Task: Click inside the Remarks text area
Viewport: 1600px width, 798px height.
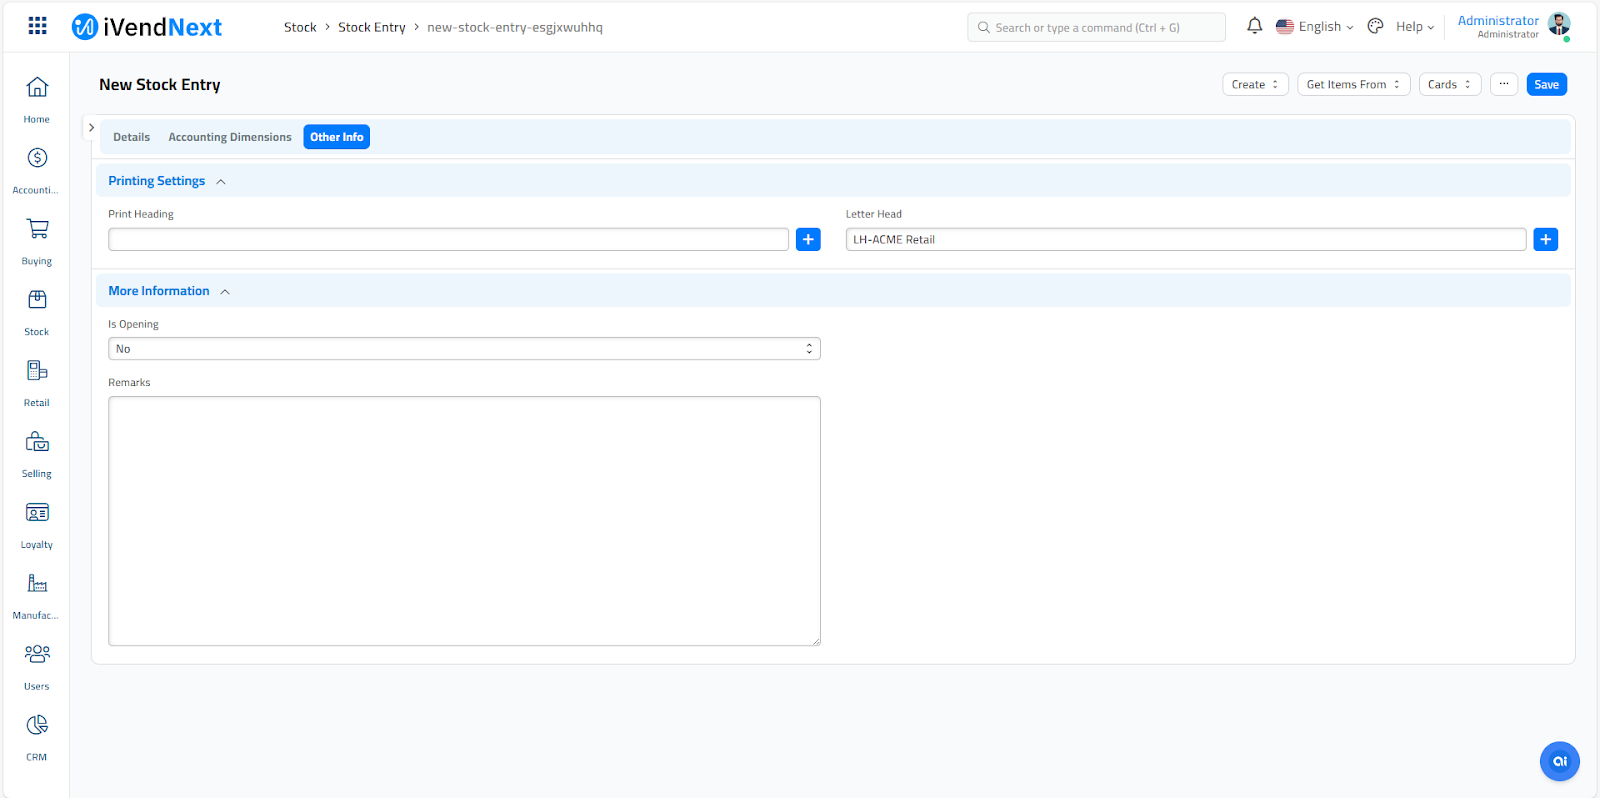Action: [x=464, y=520]
